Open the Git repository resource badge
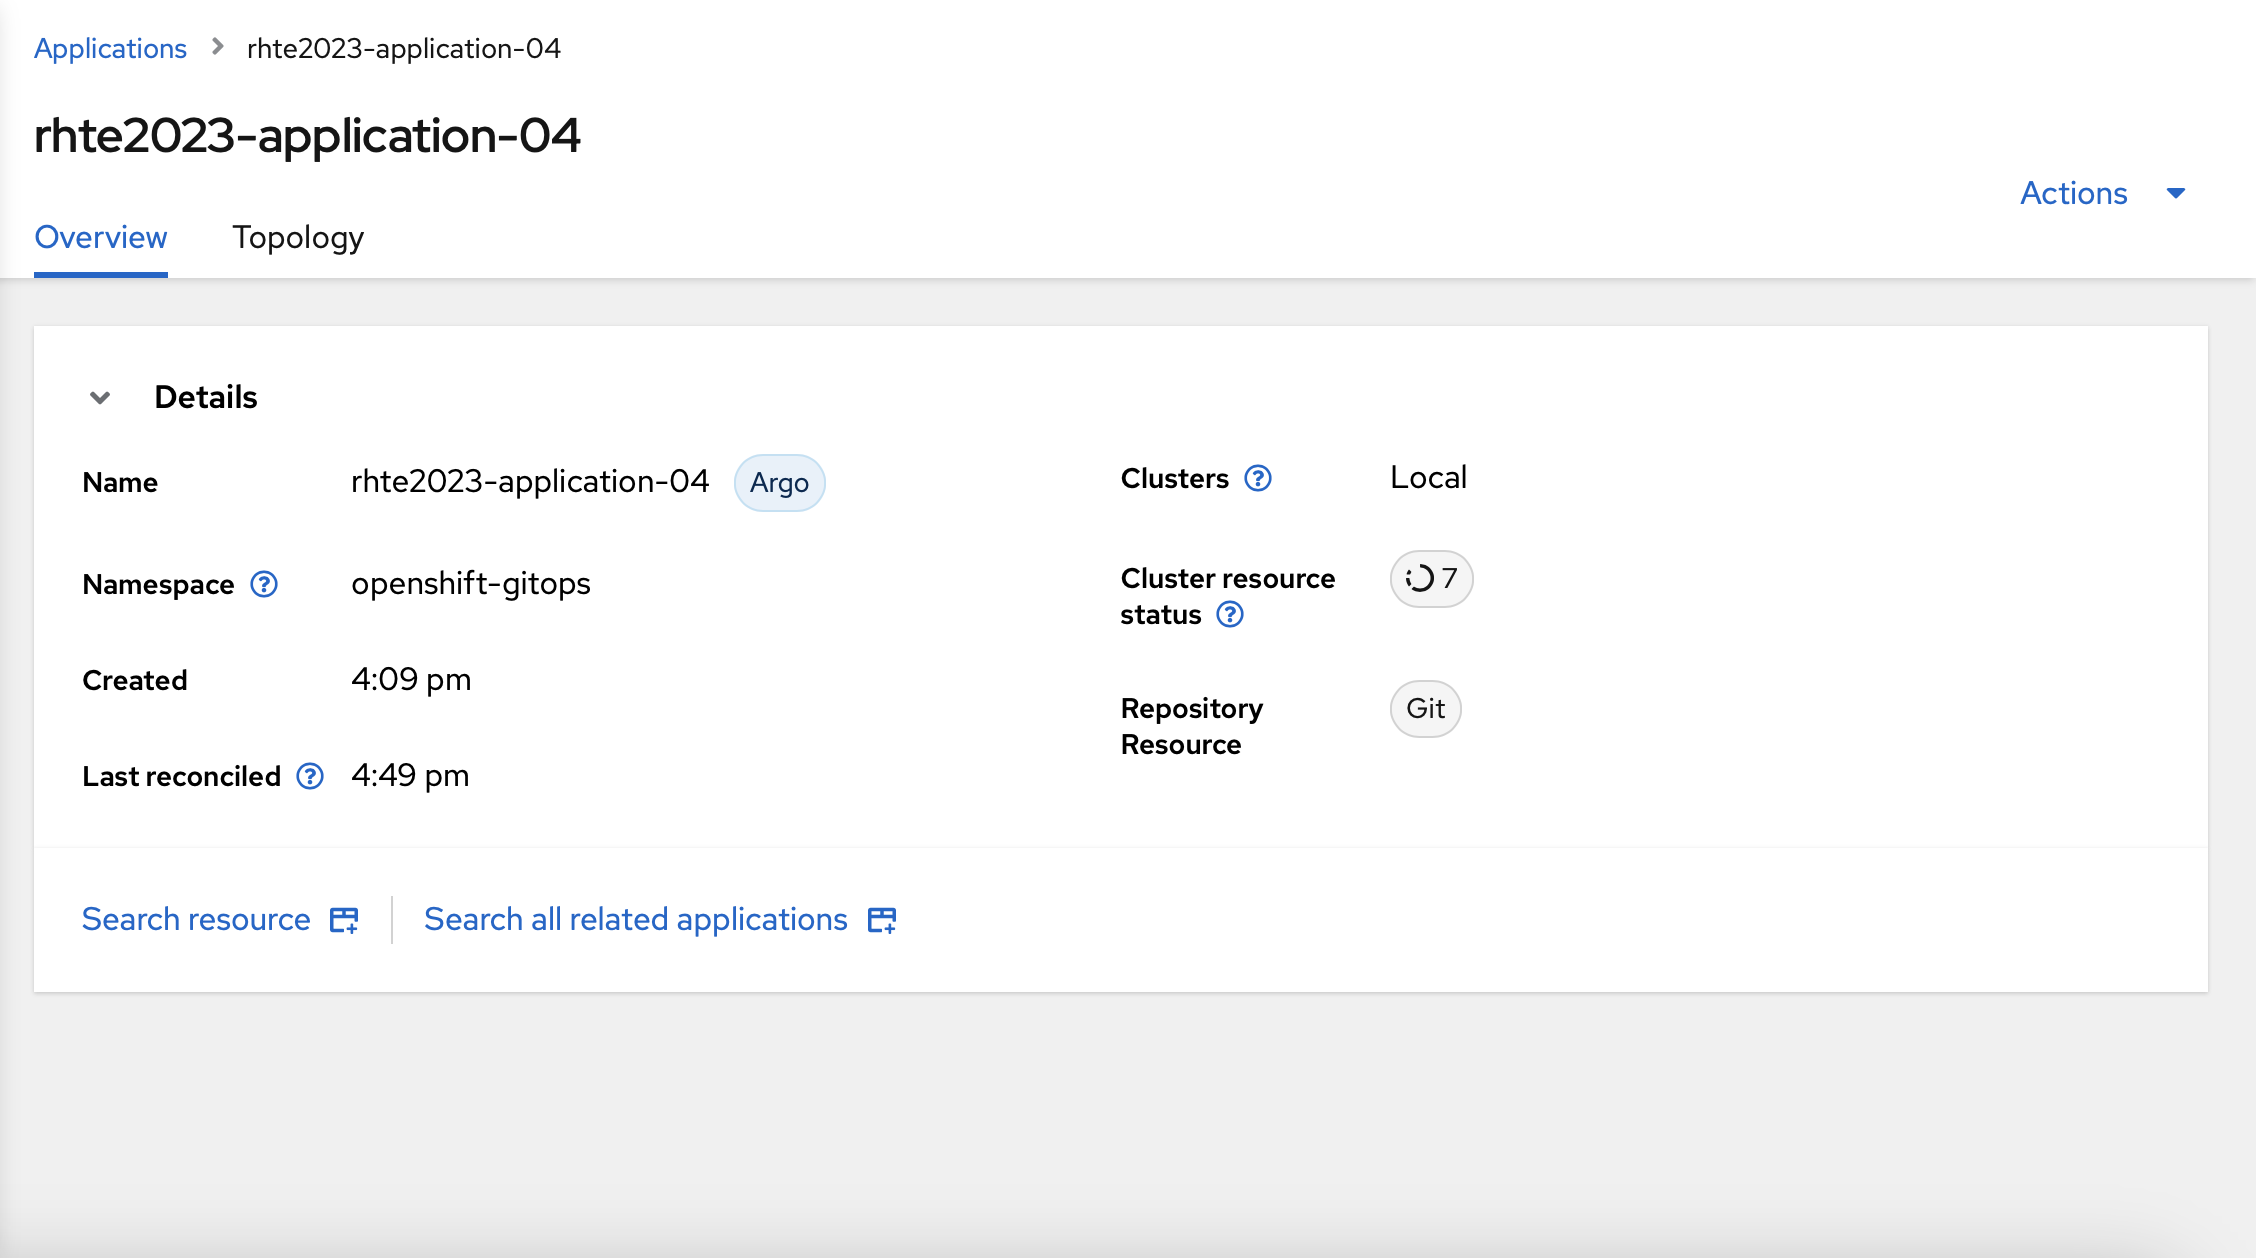Screen dimensions: 2256x1258 point(1425,709)
